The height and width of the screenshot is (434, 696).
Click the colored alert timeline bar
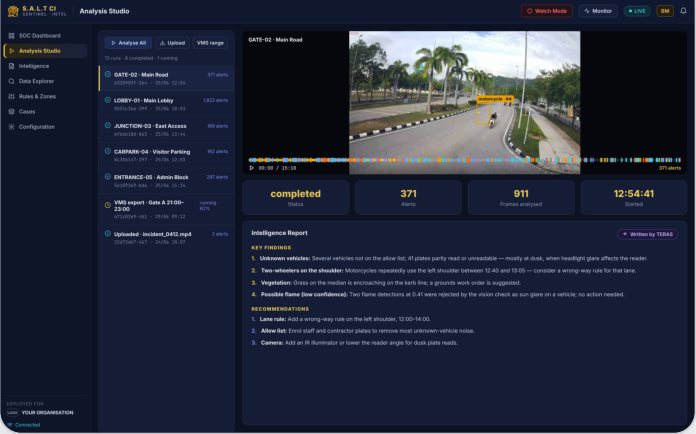(x=464, y=160)
